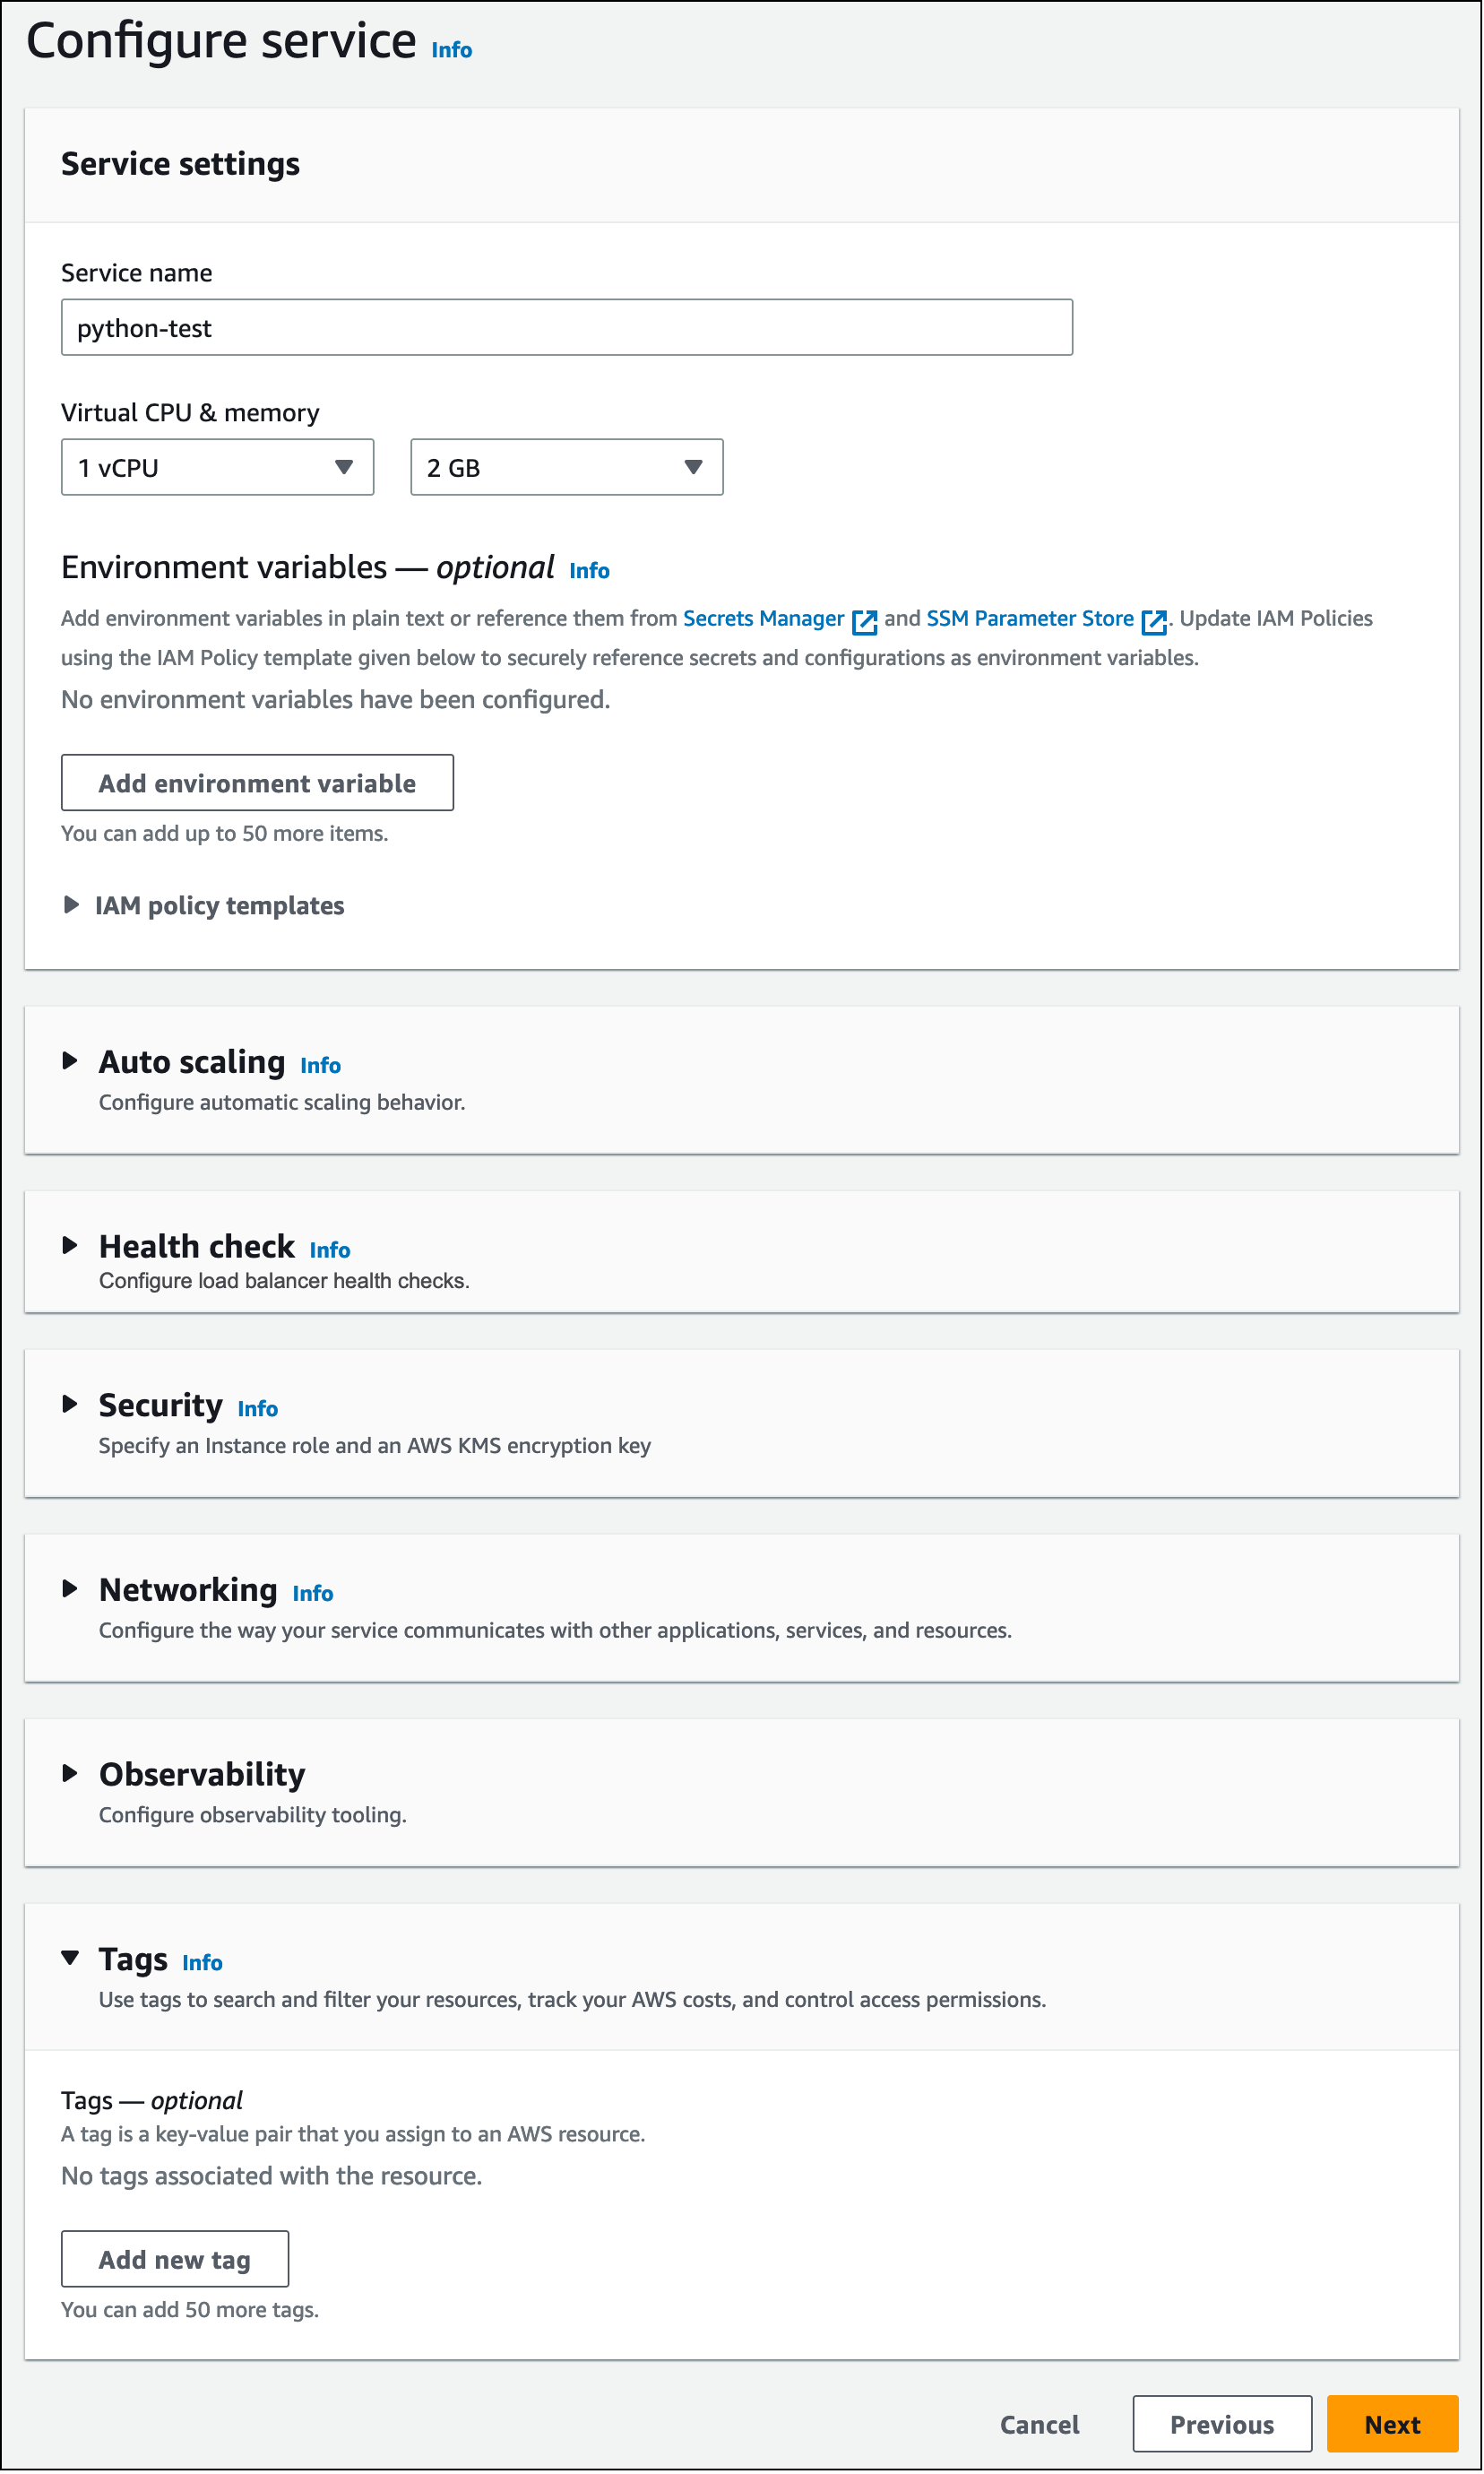Click inside the Service name field
This screenshot has width=1484, height=2474.
(x=566, y=326)
